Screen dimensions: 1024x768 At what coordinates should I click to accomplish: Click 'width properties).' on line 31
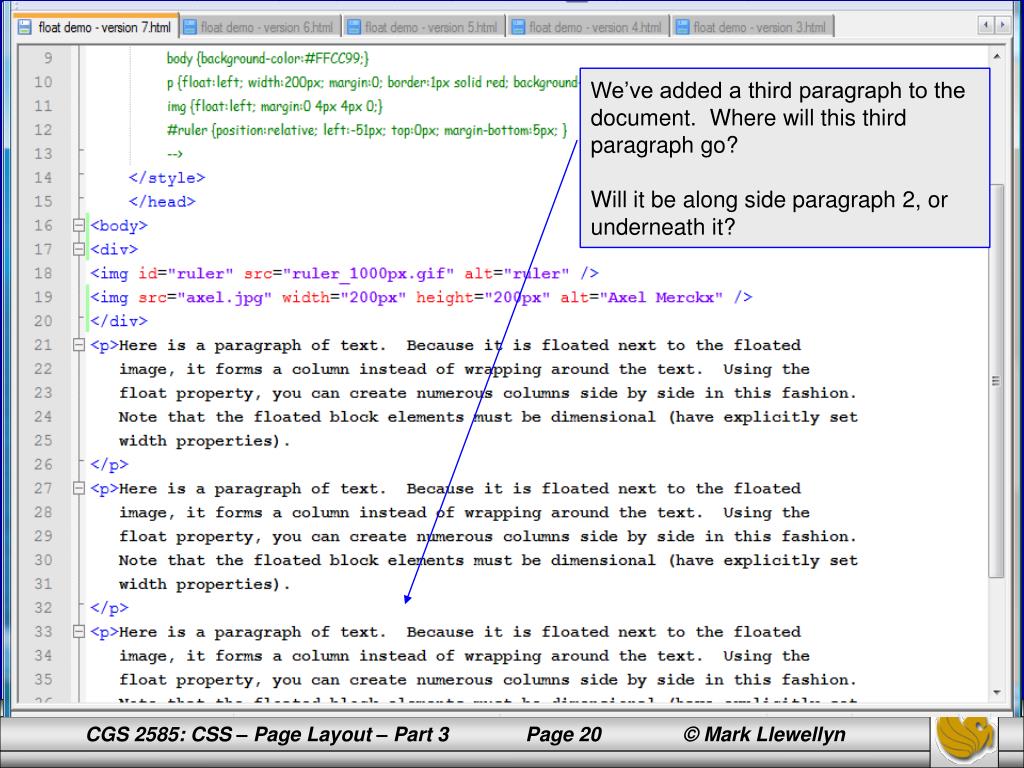tap(204, 584)
